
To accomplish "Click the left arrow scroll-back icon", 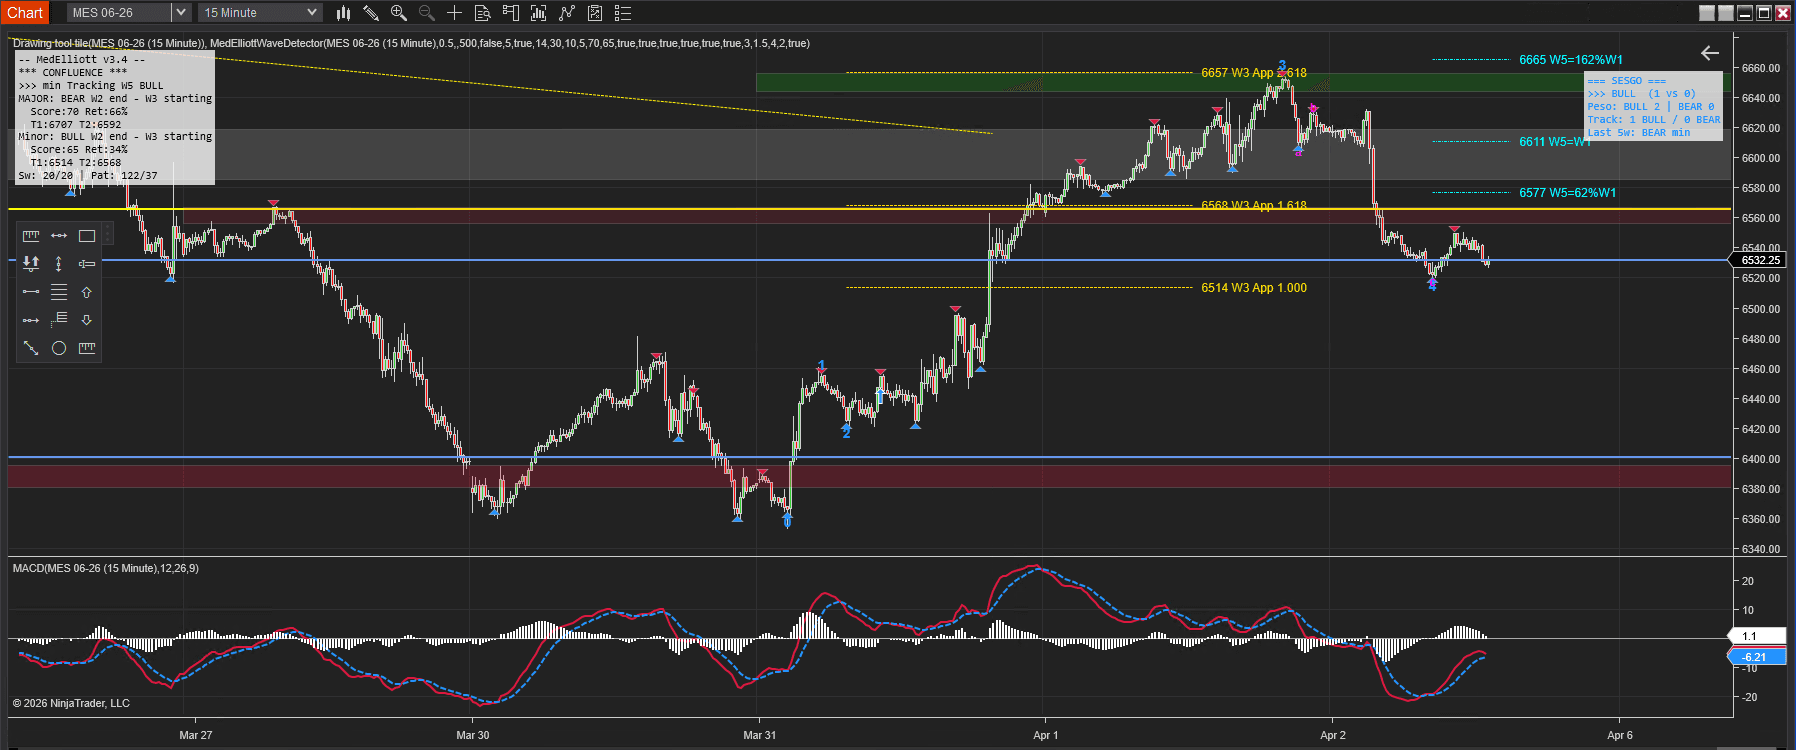I will pyautogui.click(x=1710, y=53).
